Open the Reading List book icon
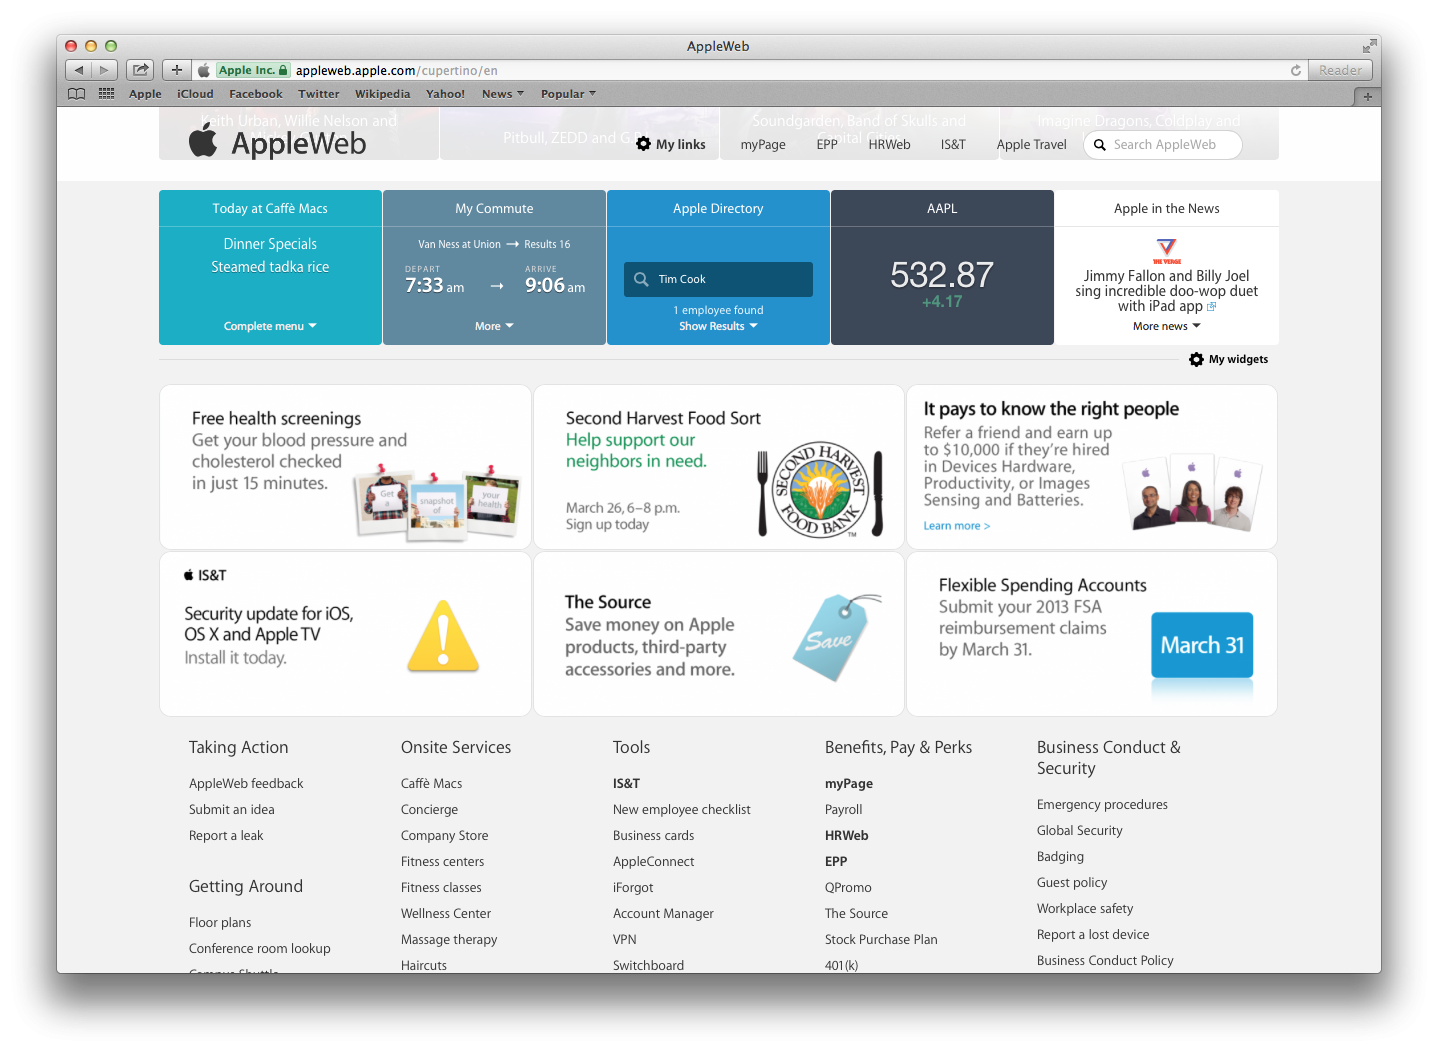This screenshot has width=1438, height=1052. pos(76,94)
